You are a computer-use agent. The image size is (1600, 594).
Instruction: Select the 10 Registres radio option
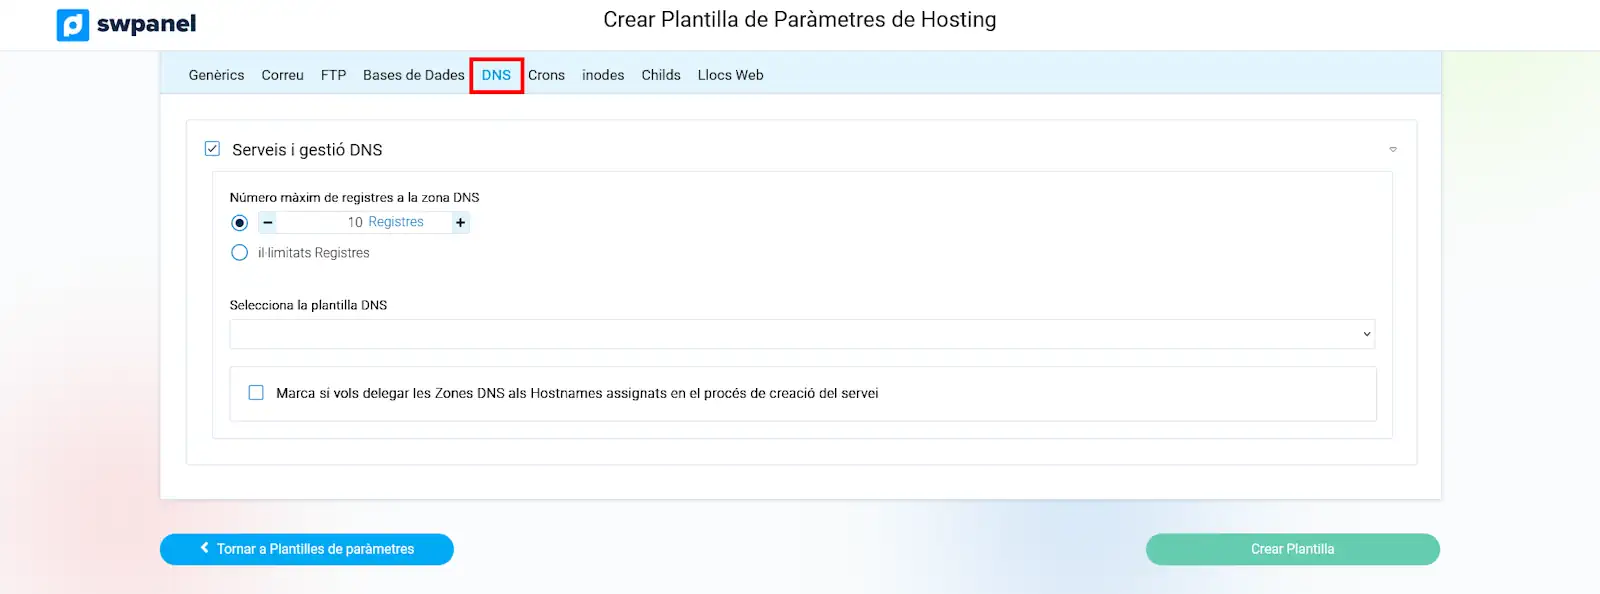point(239,222)
